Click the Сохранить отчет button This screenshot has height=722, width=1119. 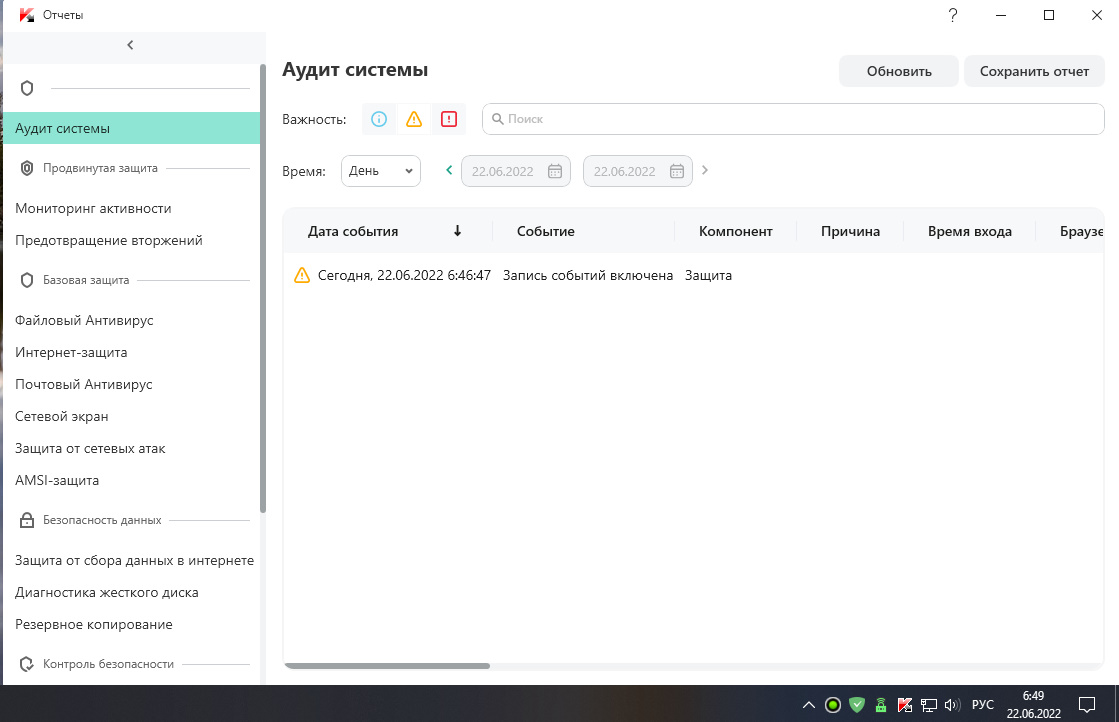coord(1034,71)
